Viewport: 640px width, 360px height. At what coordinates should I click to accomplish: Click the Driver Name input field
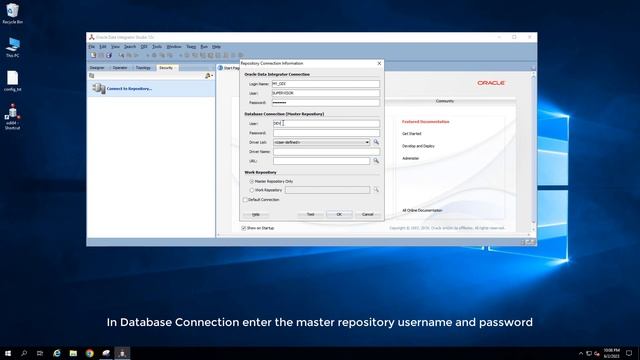tap(327, 151)
